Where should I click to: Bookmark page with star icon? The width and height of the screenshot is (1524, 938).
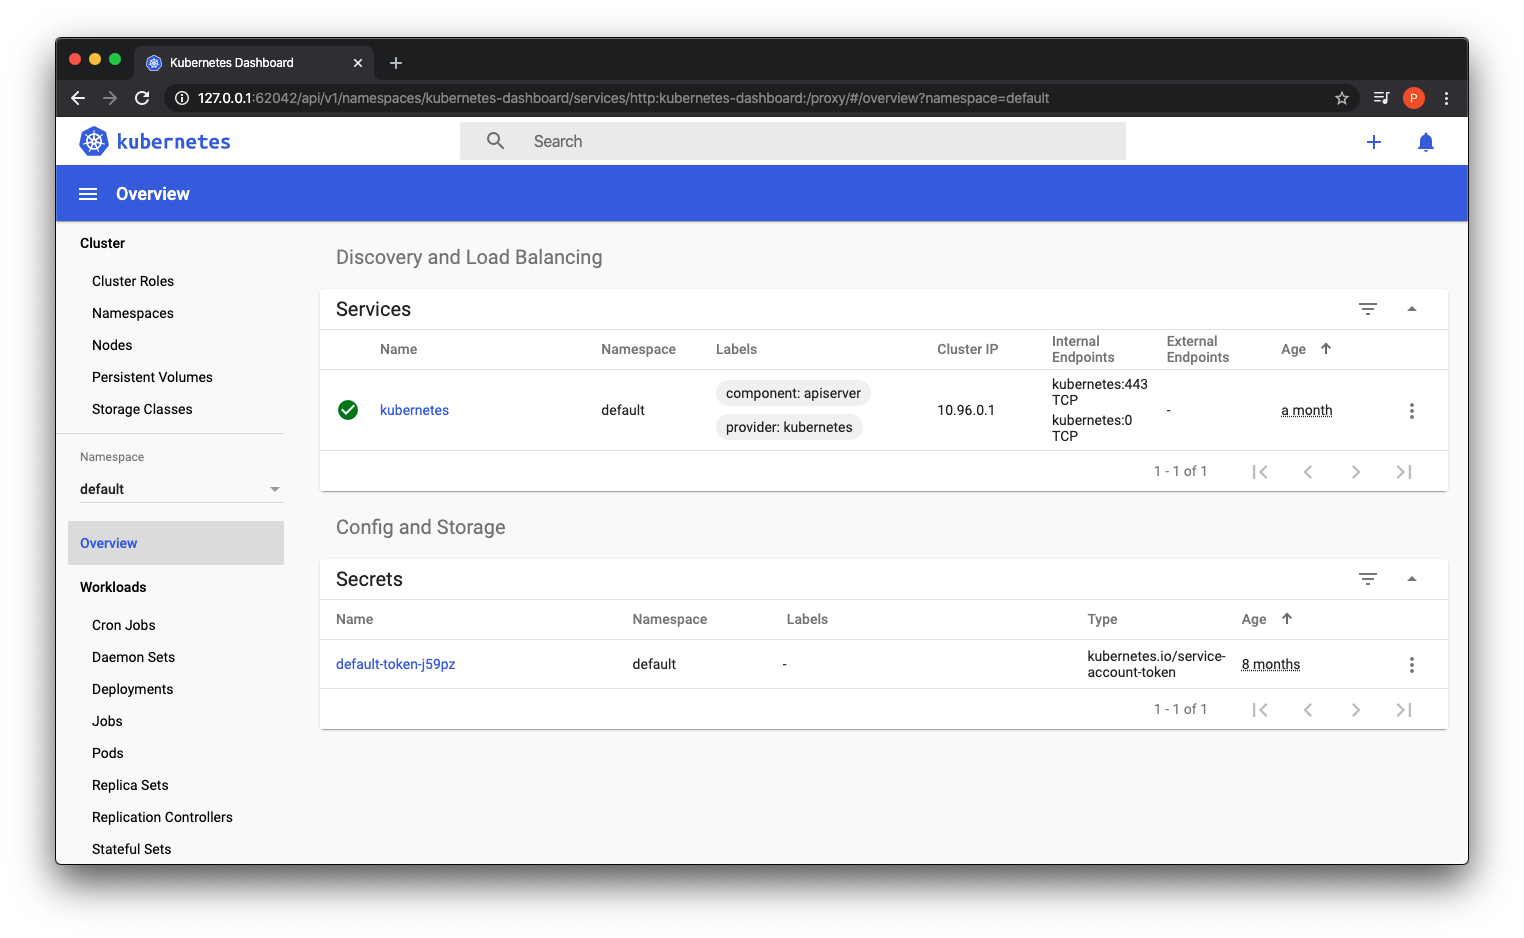point(1342,98)
